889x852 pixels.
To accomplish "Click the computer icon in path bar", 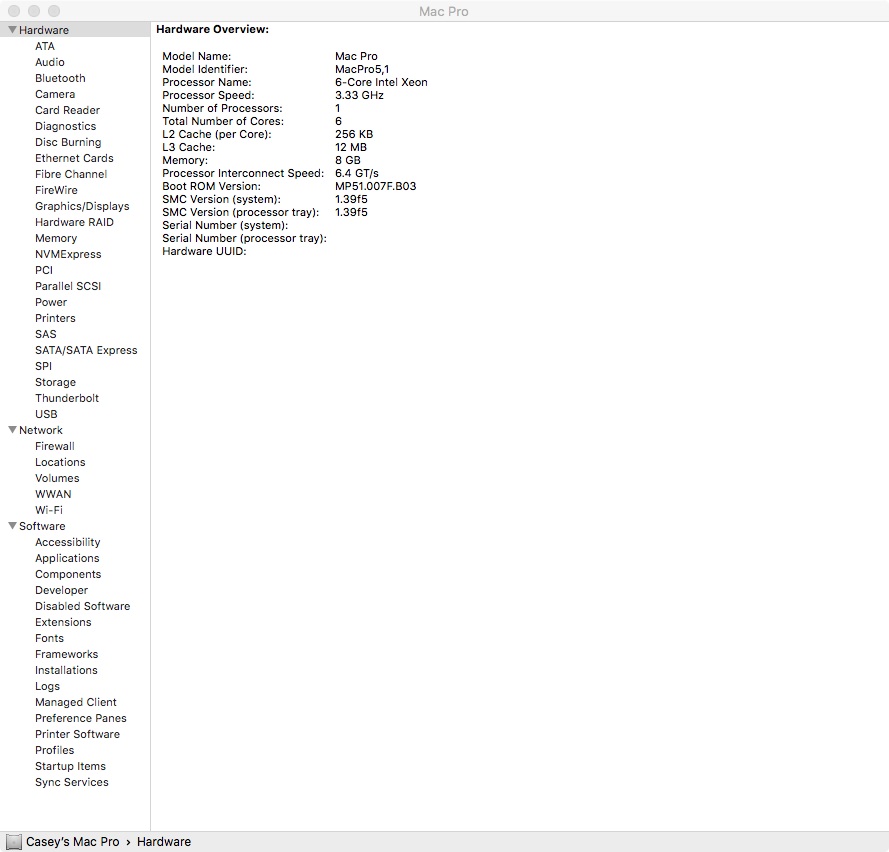I will click(14, 842).
